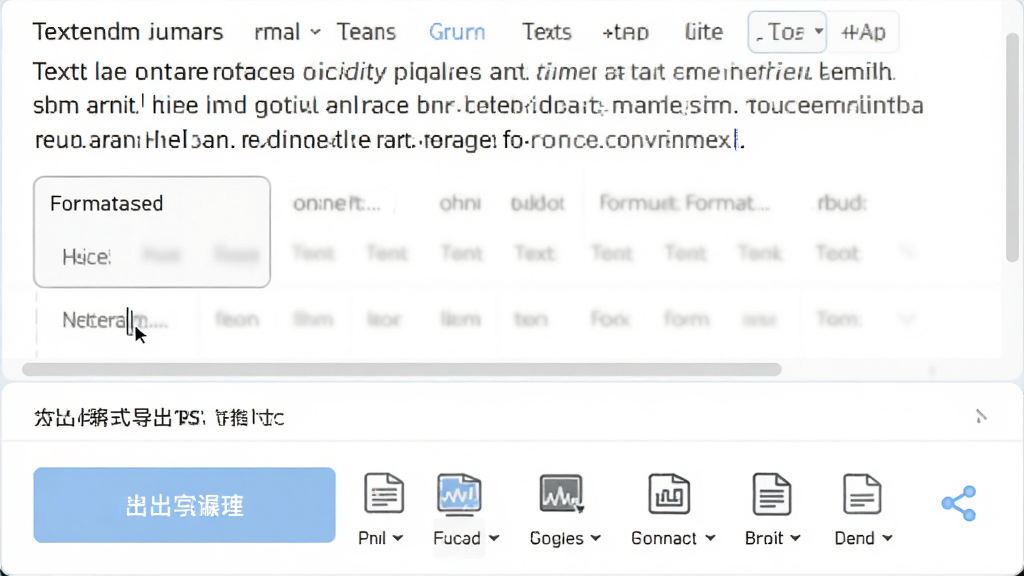Select the Texts tab
Viewport: 1024px width, 576px height.
[x=547, y=31]
